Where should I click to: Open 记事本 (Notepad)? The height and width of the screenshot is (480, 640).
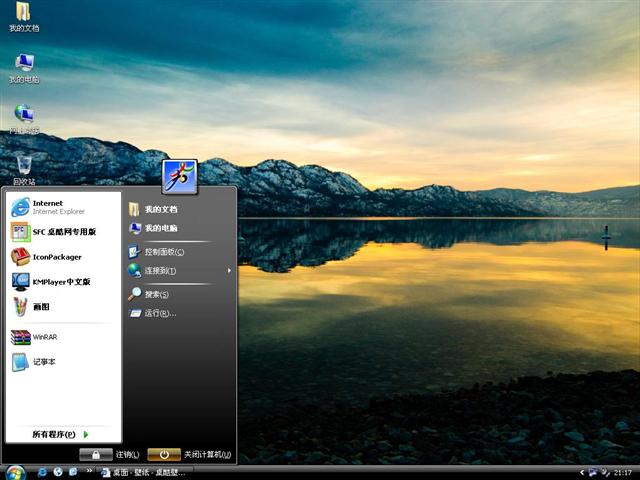43,361
